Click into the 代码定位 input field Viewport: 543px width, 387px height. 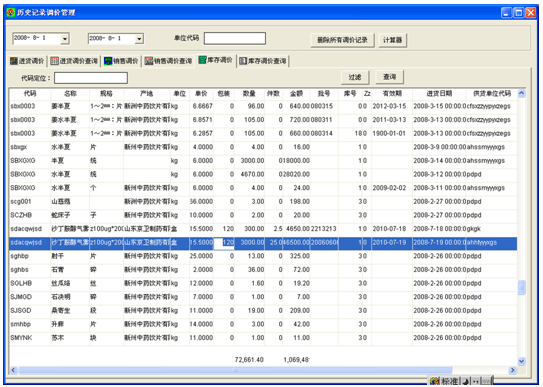[91, 78]
